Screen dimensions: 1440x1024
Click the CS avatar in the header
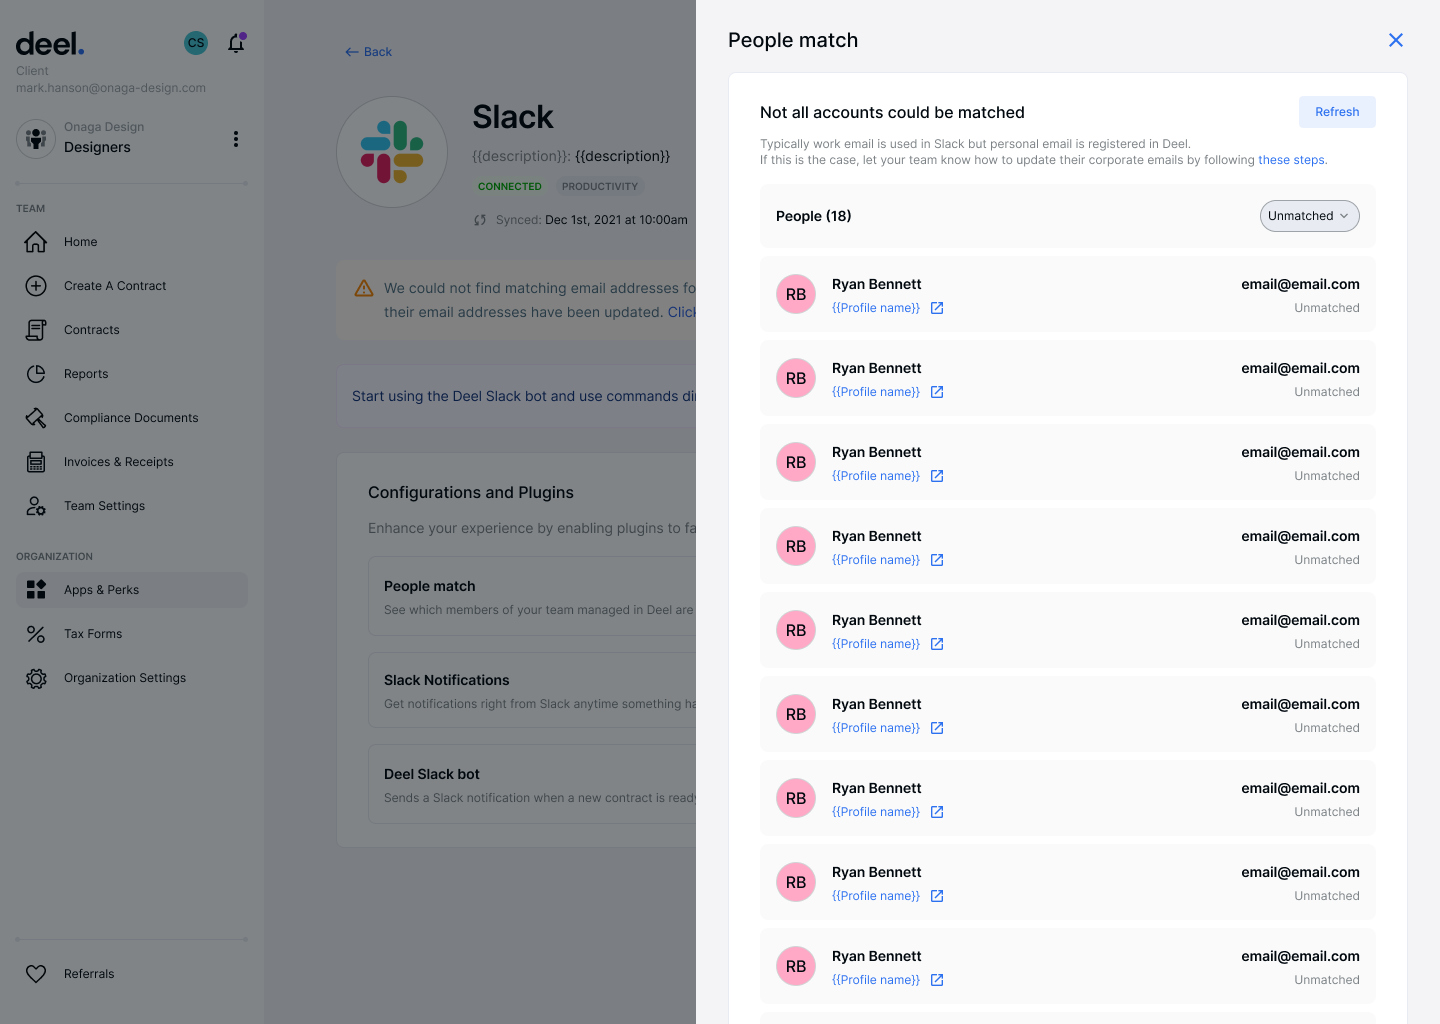(x=196, y=43)
